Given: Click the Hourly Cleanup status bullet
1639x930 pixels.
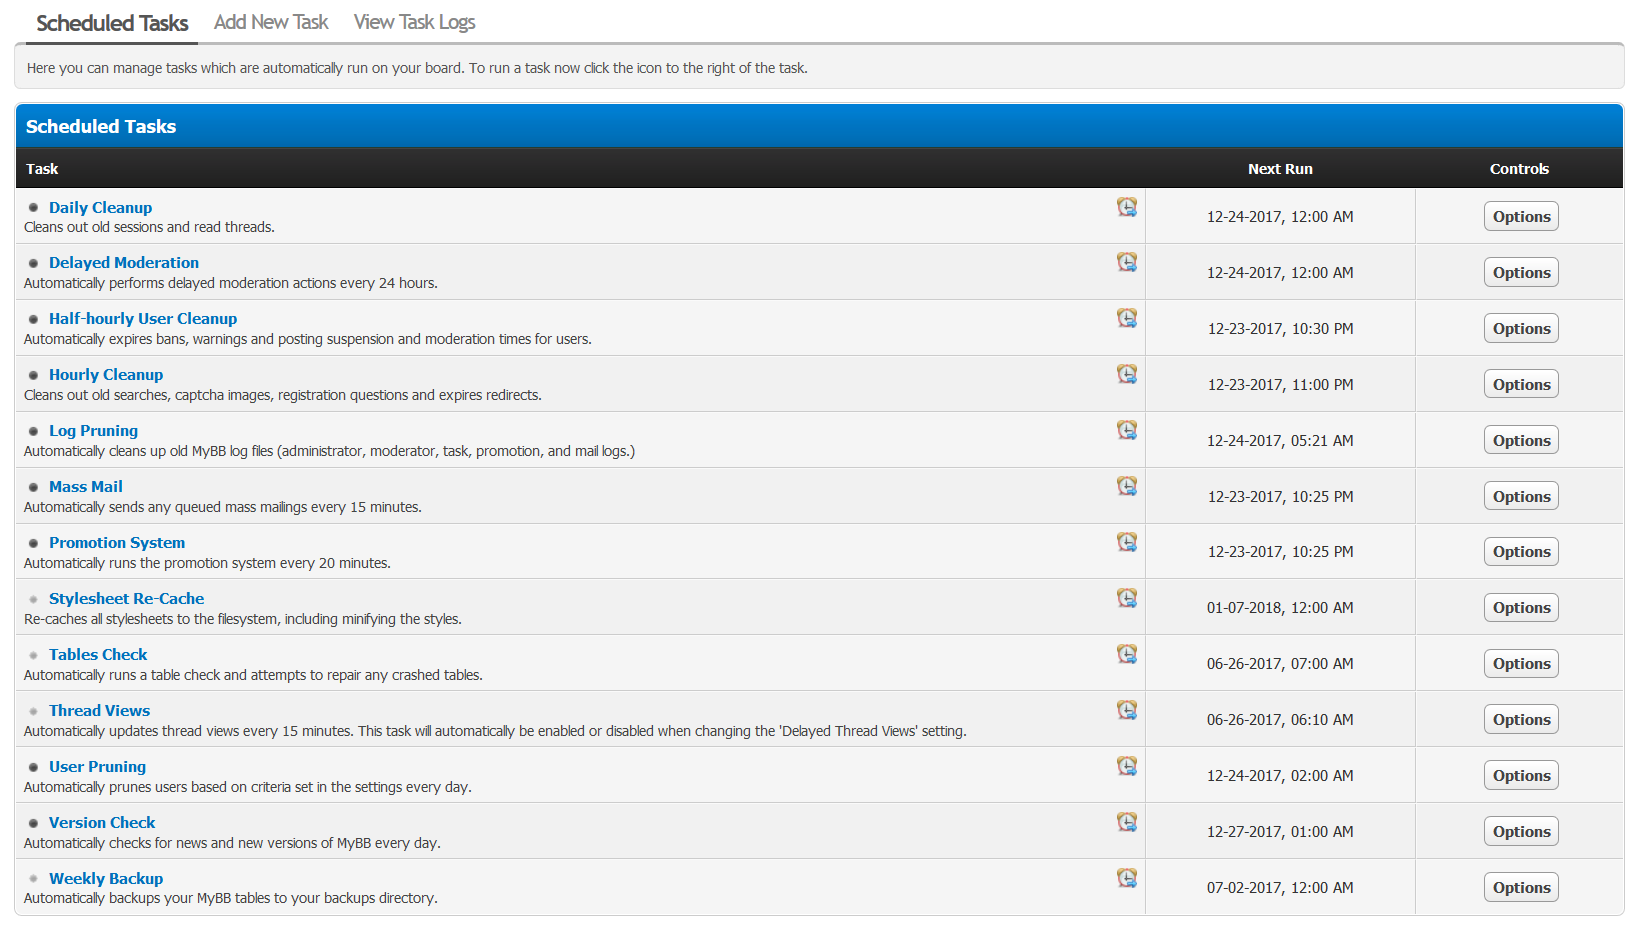Looking at the screenshot, I should 33,375.
